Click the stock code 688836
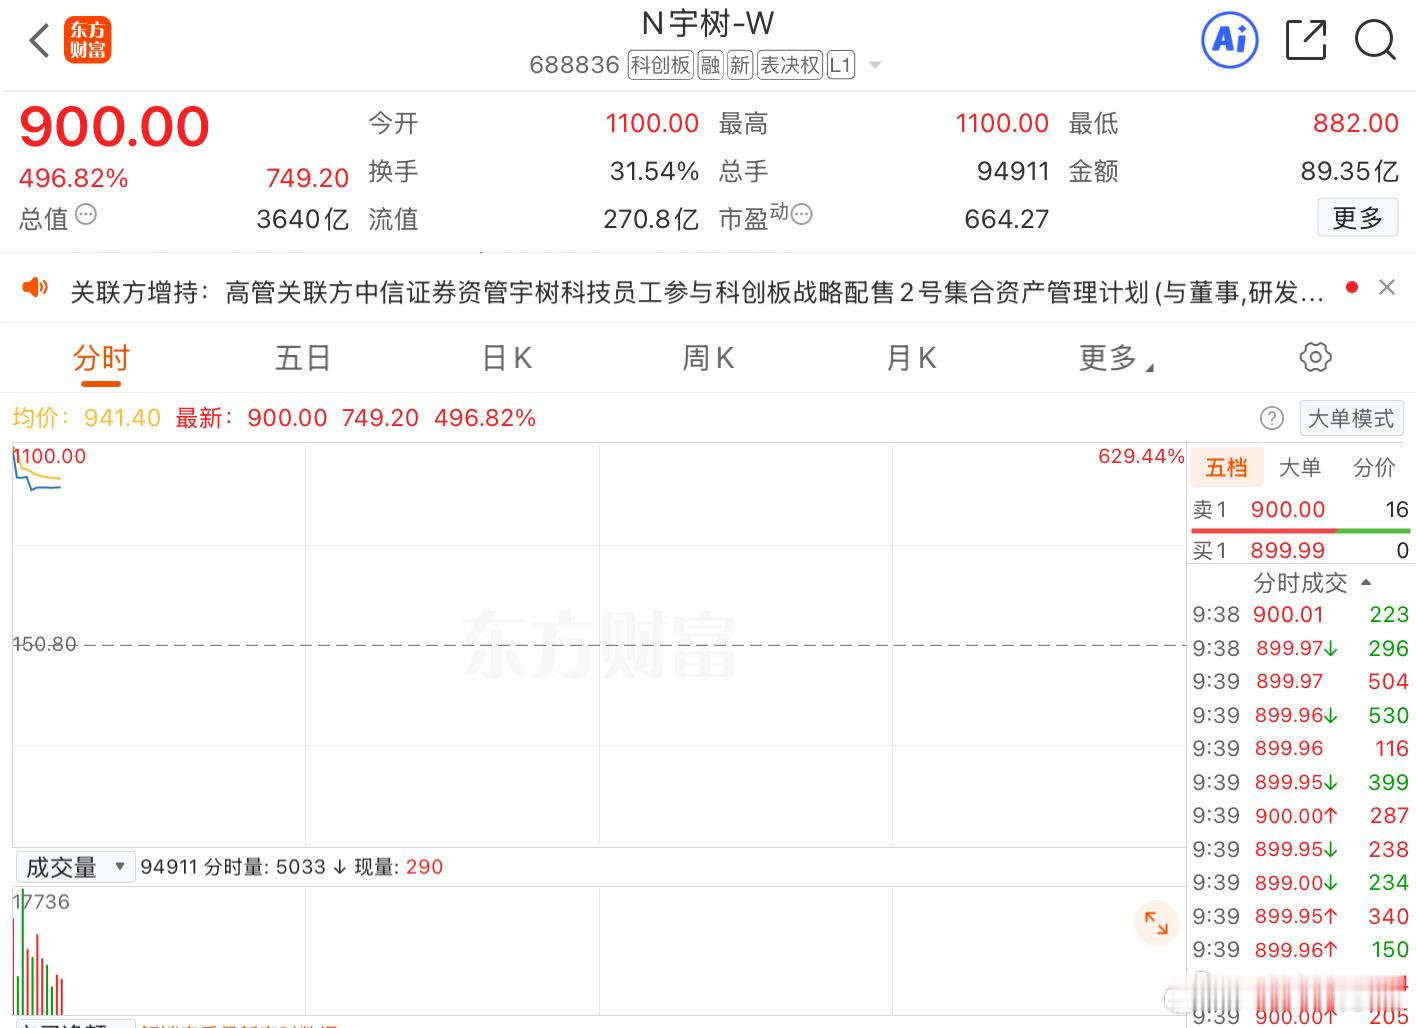This screenshot has height=1028, width=1416. point(574,65)
